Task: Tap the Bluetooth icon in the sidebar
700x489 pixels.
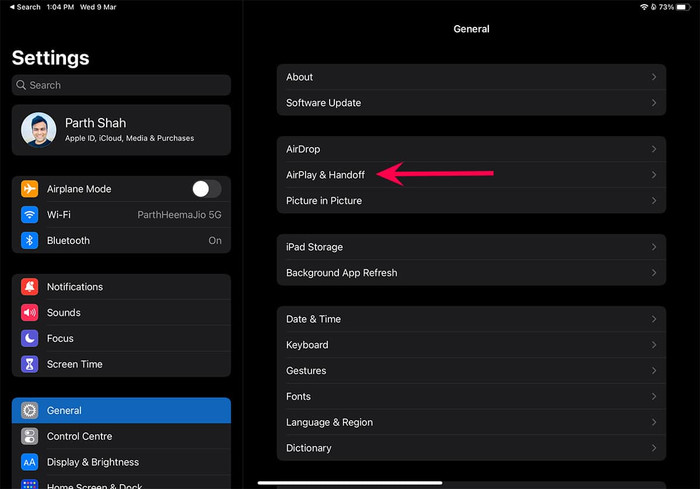Action: [29, 241]
